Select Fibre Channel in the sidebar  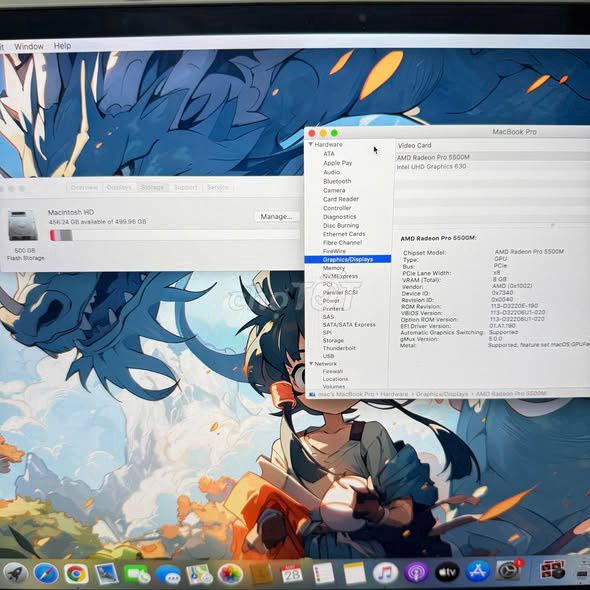coord(342,243)
